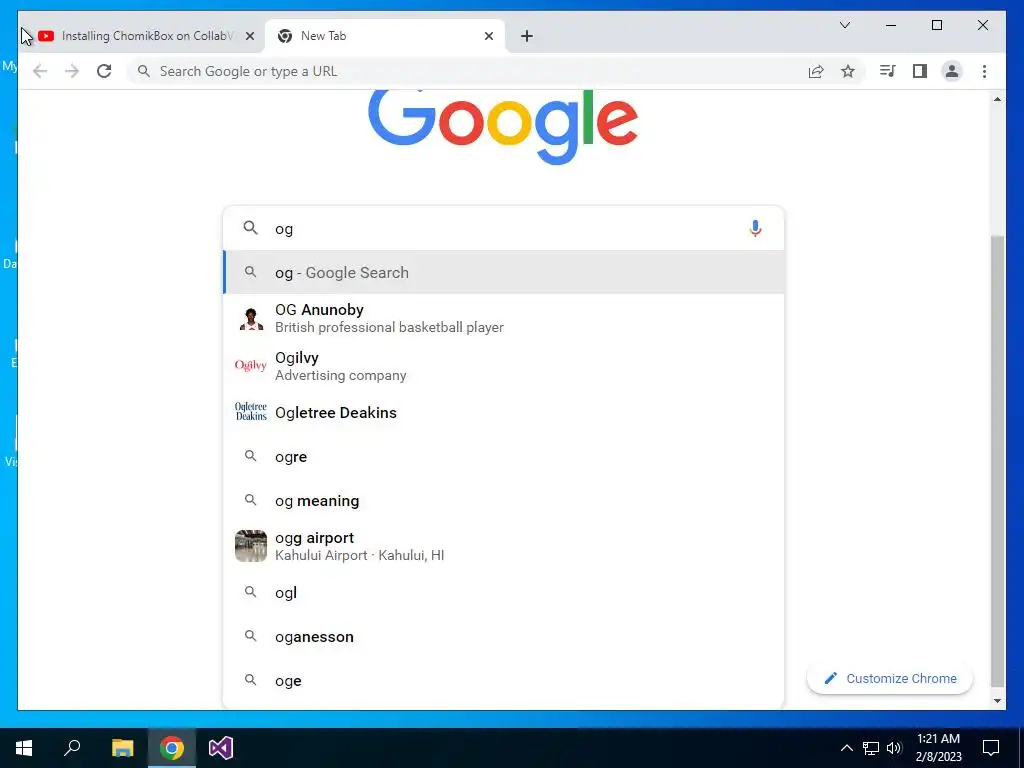Open File Explorer from the taskbar

[x=122, y=748]
